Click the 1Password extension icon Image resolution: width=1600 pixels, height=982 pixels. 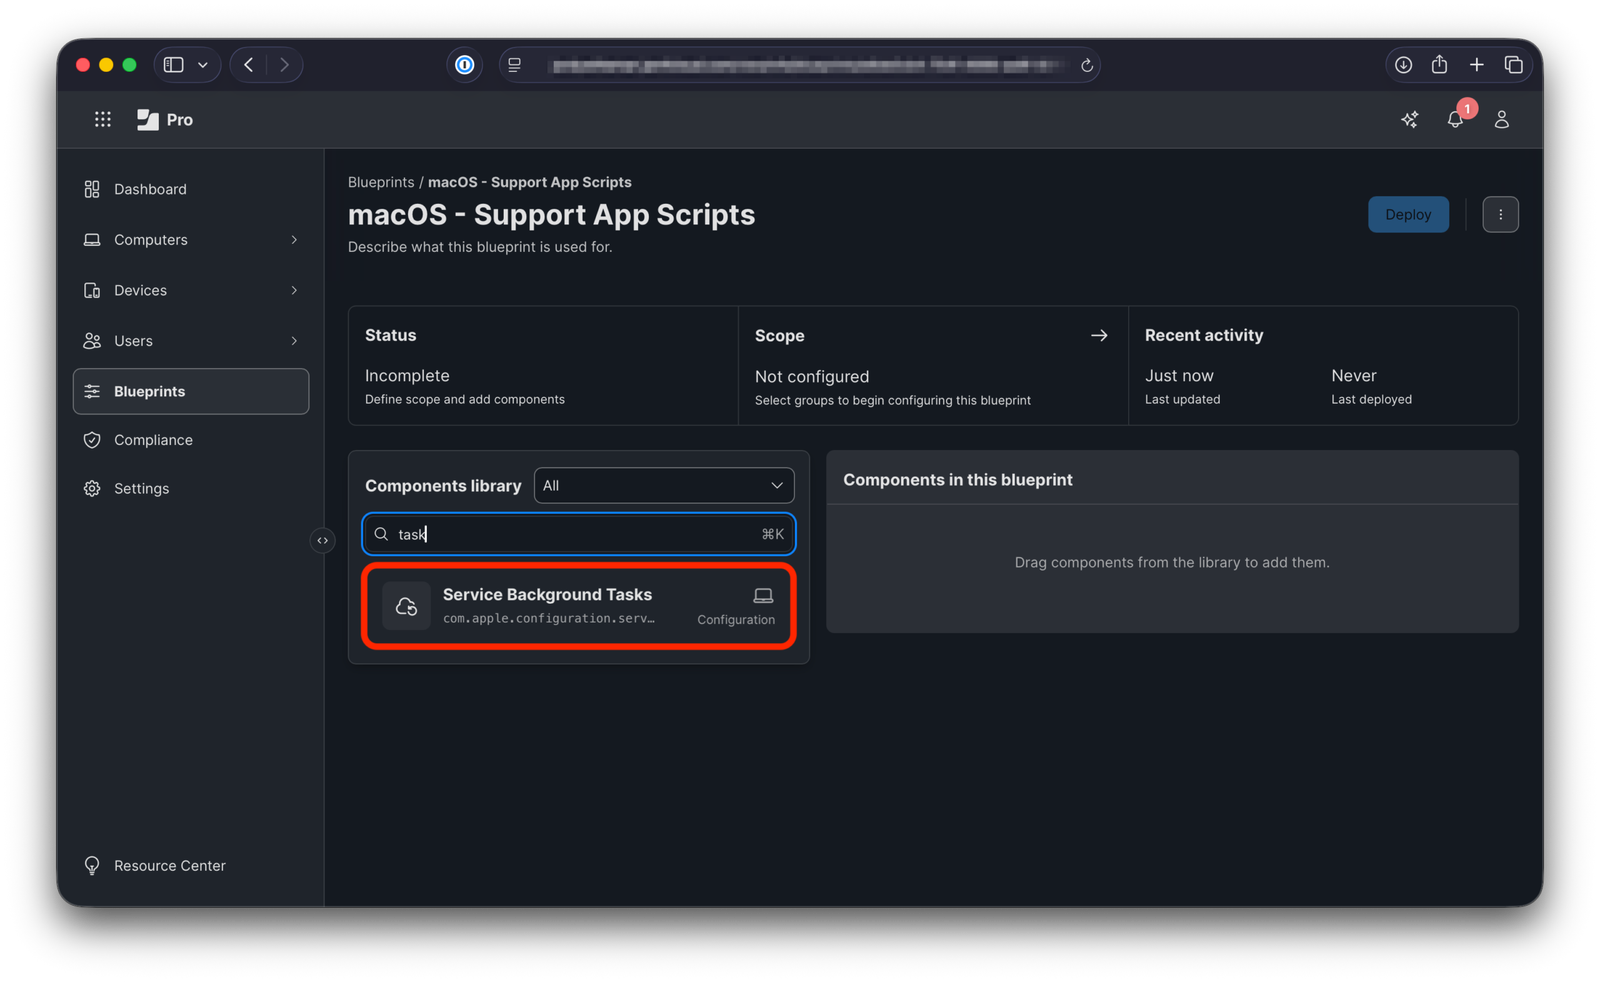(464, 65)
